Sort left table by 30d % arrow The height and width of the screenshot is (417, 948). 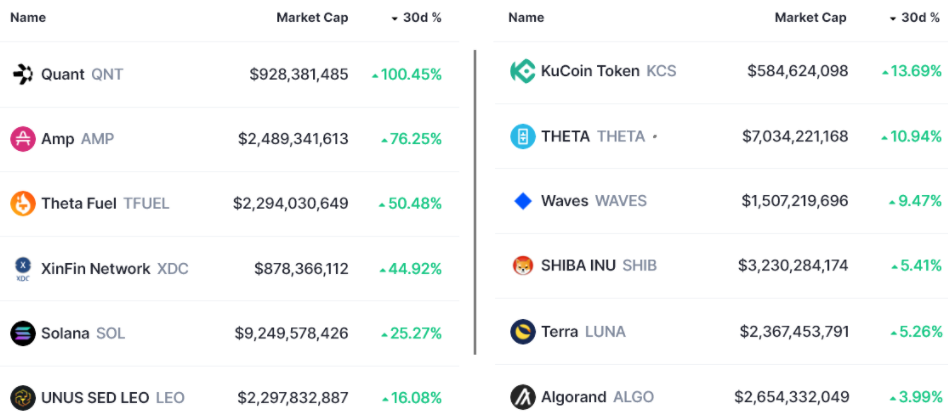coord(394,18)
